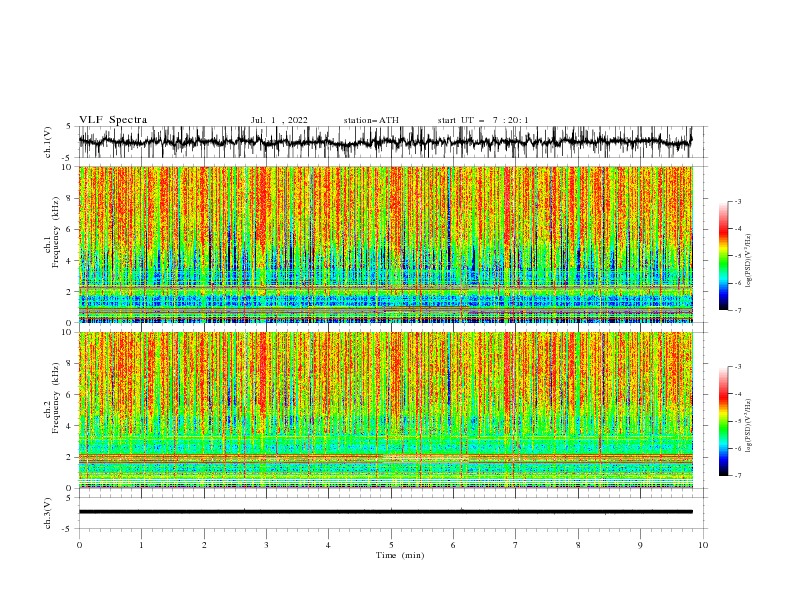Click the time axis tick label "3"
The image size is (792, 612).
[266, 545]
